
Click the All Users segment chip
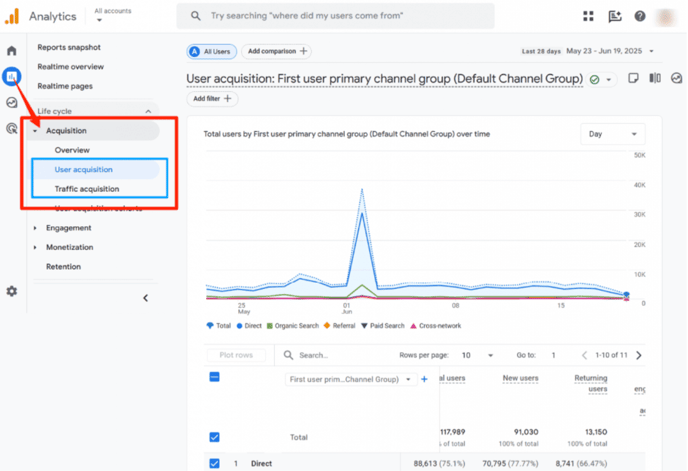click(211, 51)
